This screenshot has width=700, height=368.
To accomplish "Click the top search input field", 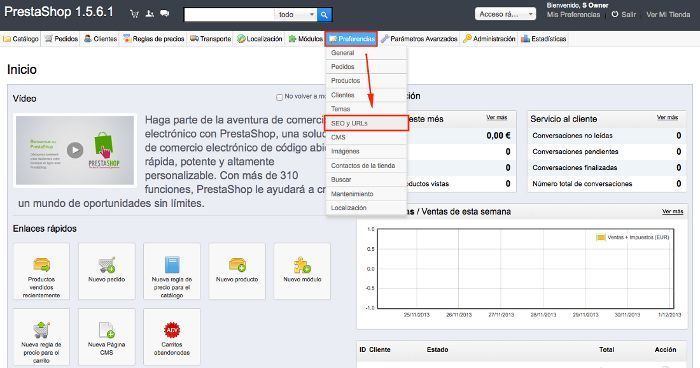I will click(x=229, y=15).
